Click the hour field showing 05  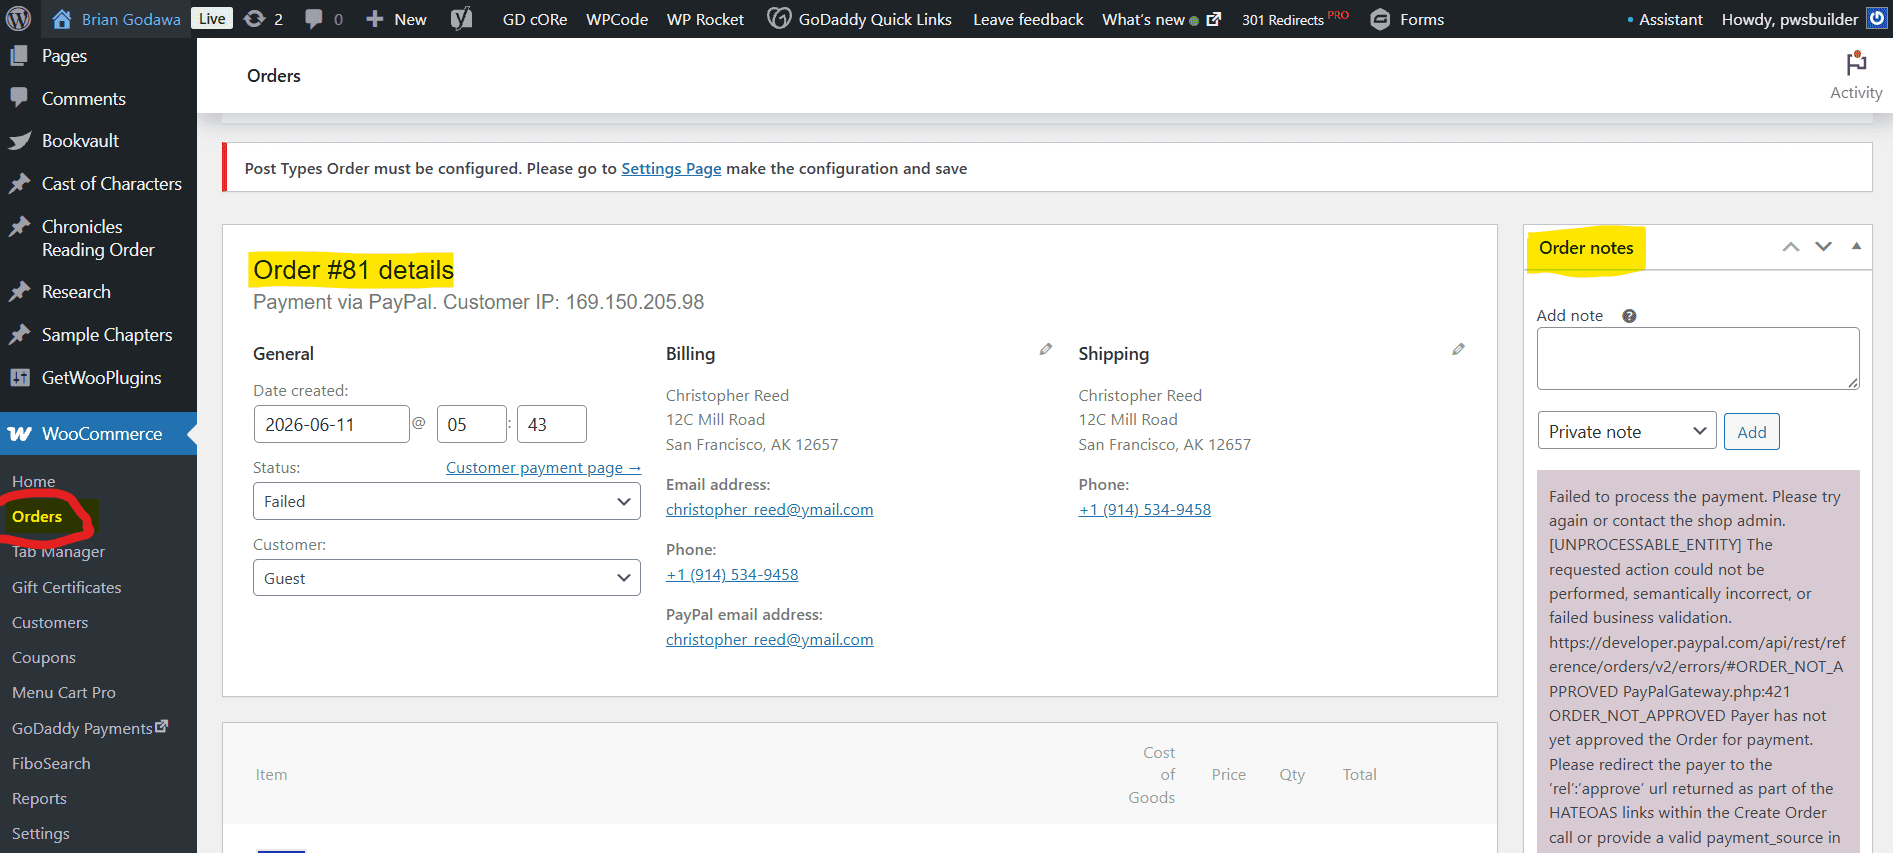point(472,424)
